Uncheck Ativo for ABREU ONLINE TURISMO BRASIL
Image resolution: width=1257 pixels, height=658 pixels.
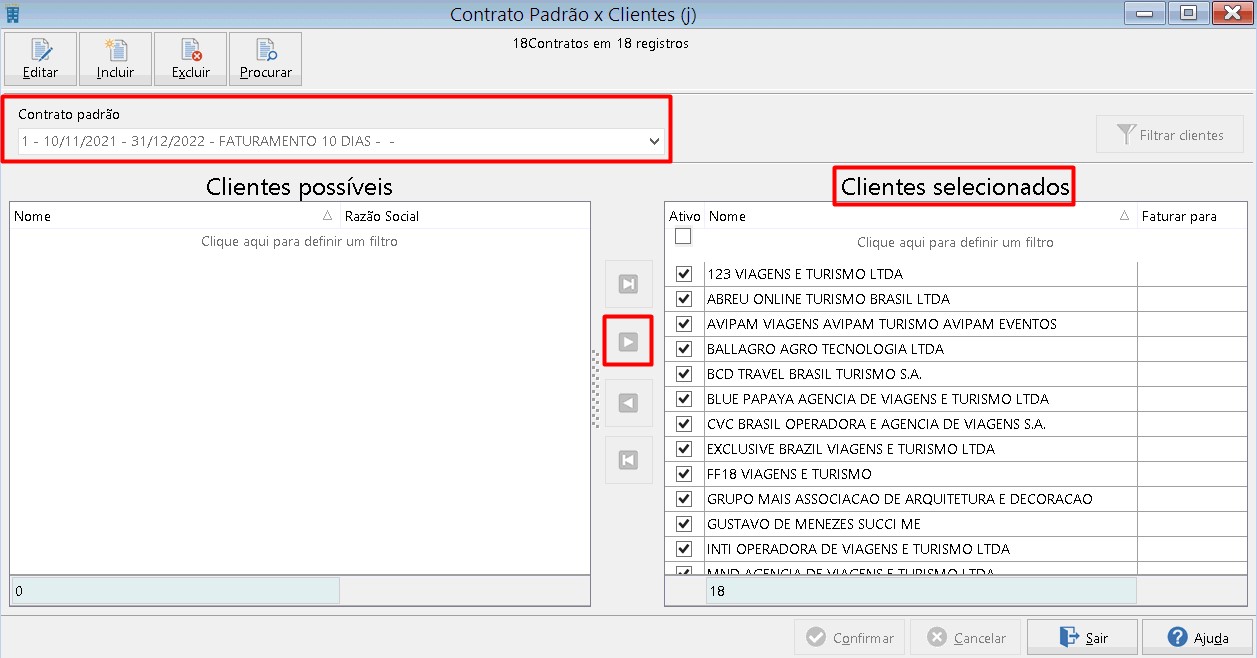coord(684,298)
